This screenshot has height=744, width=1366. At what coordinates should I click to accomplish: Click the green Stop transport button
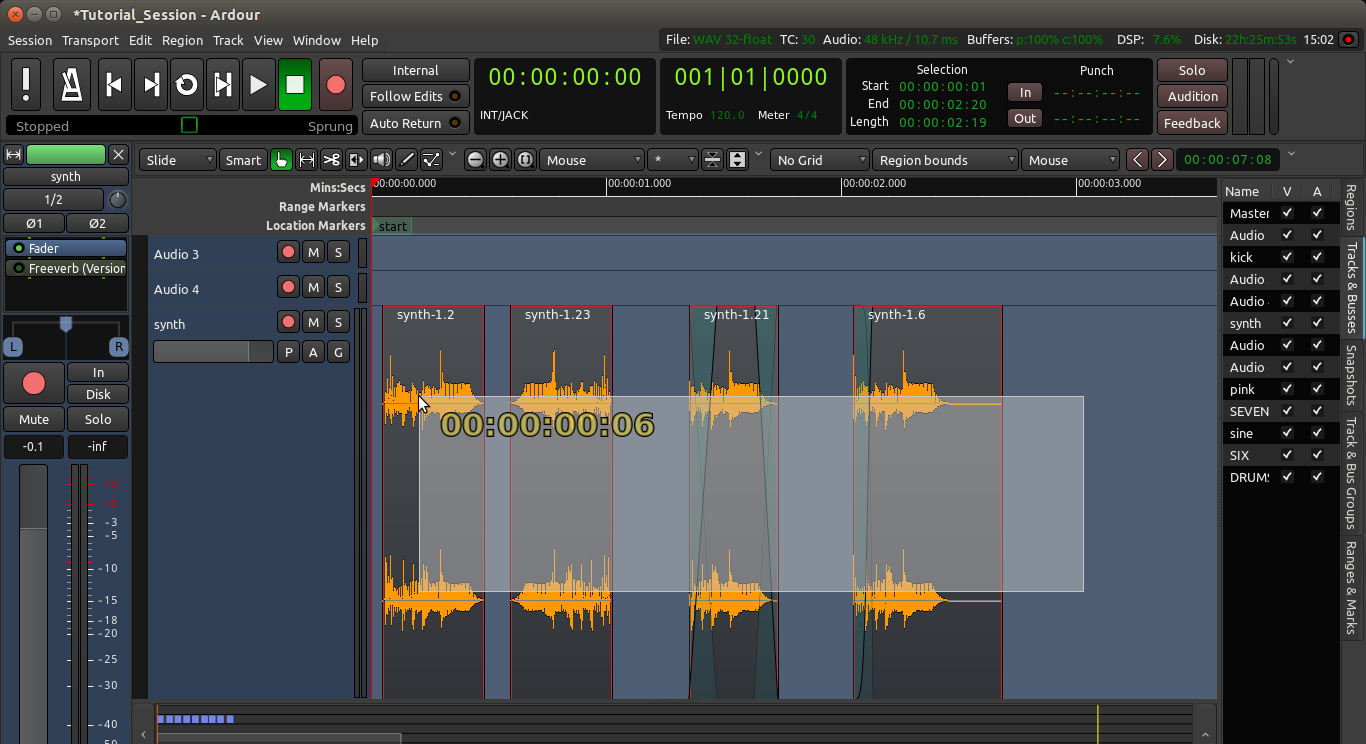(295, 85)
